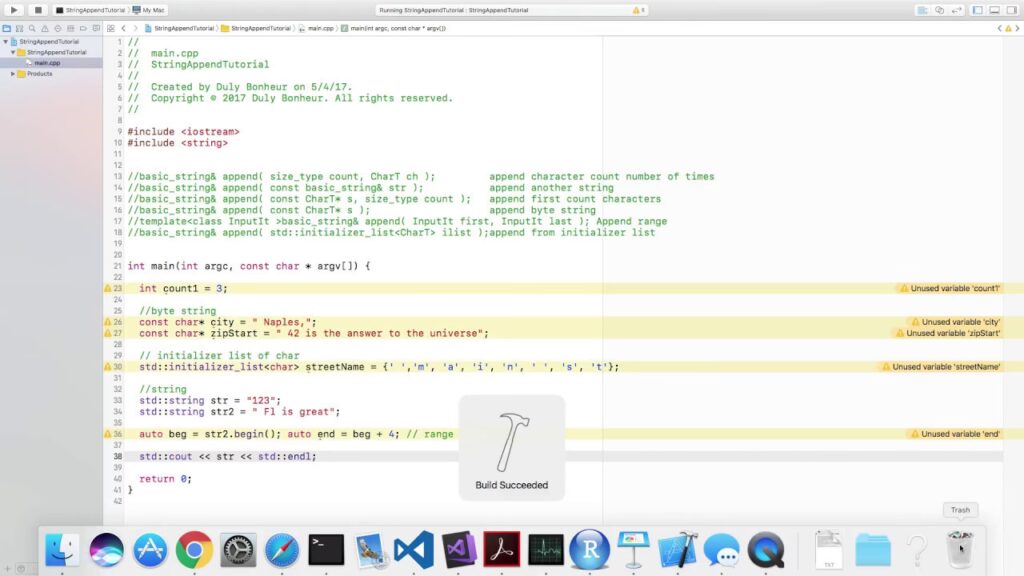Viewport: 1024px width, 576px height.
Task: Toggle the bottom Debug area panel
Action: click(995, 10)
